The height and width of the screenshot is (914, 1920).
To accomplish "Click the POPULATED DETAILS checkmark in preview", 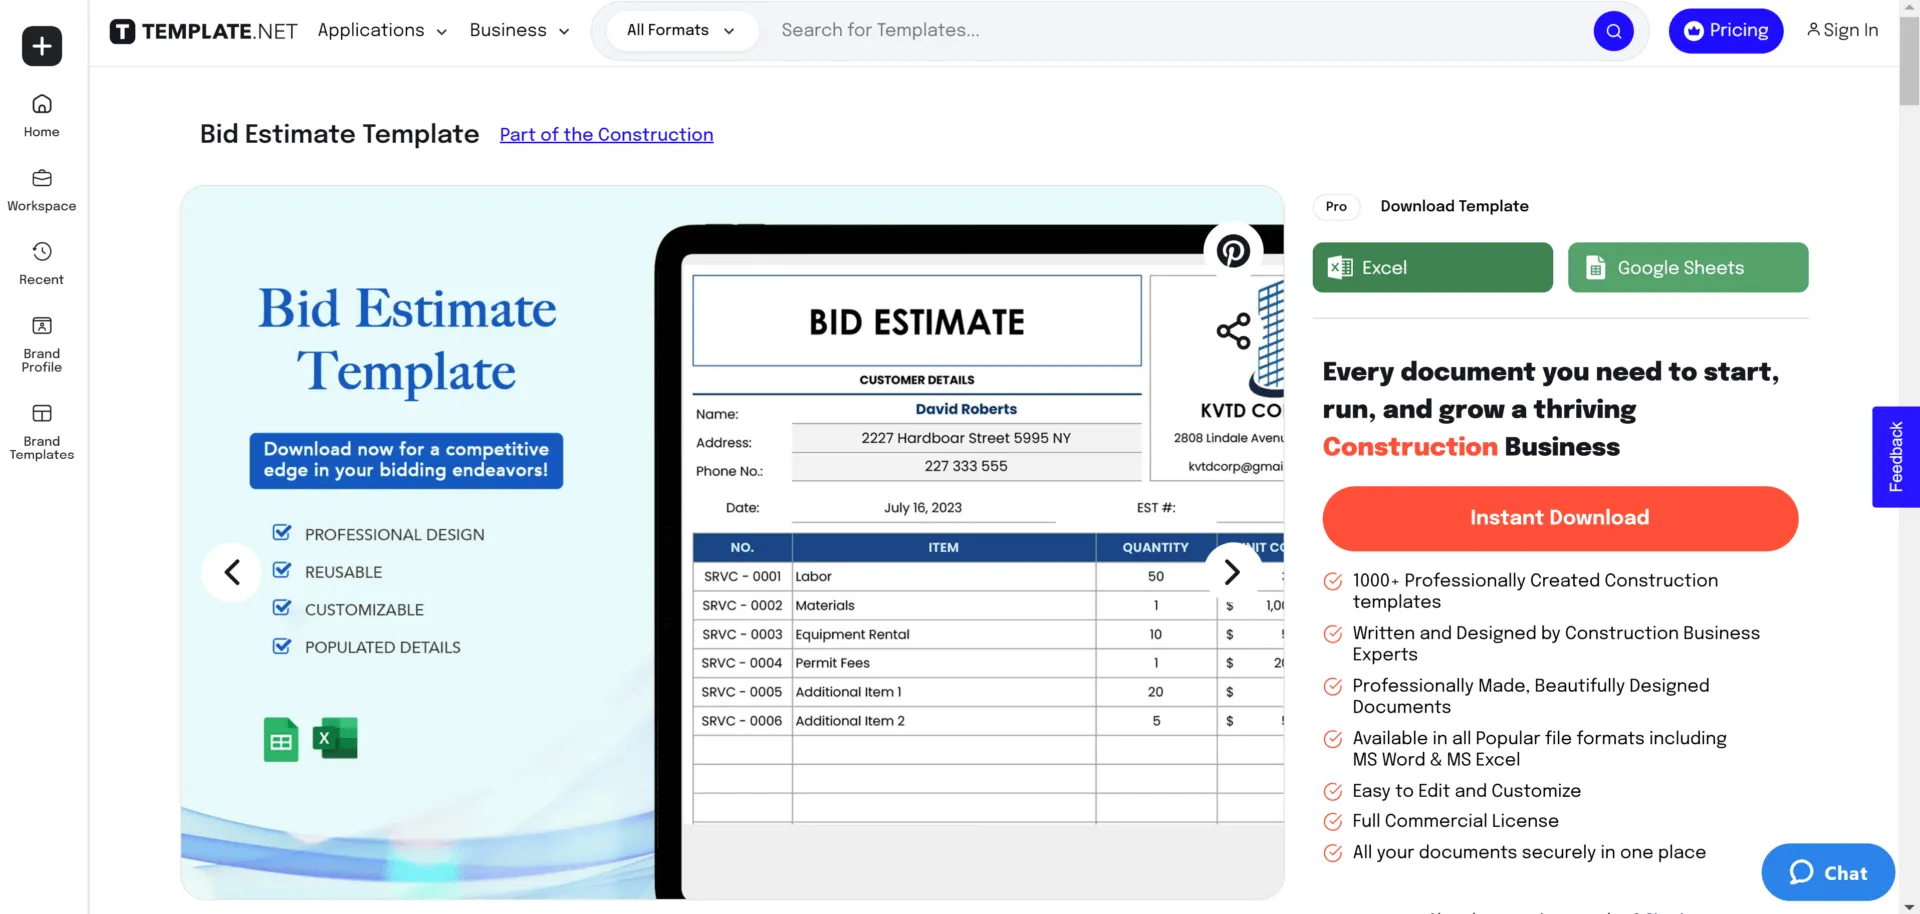I will point(282,646).
